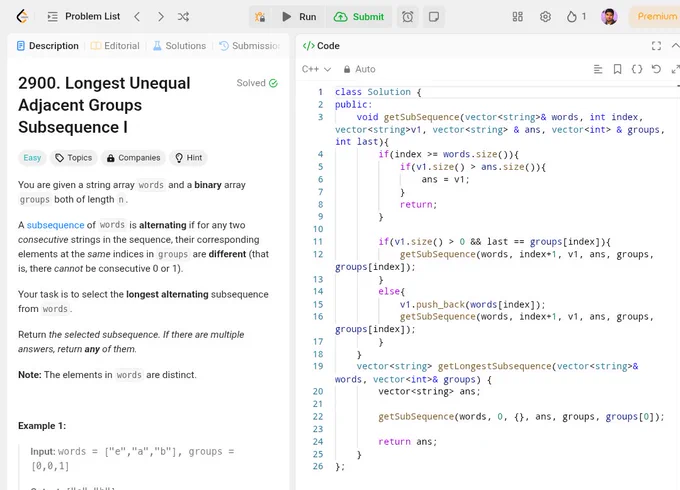Click the return ans; statement
The height and width of the screenshot is (490, 680).
point(408,441)
